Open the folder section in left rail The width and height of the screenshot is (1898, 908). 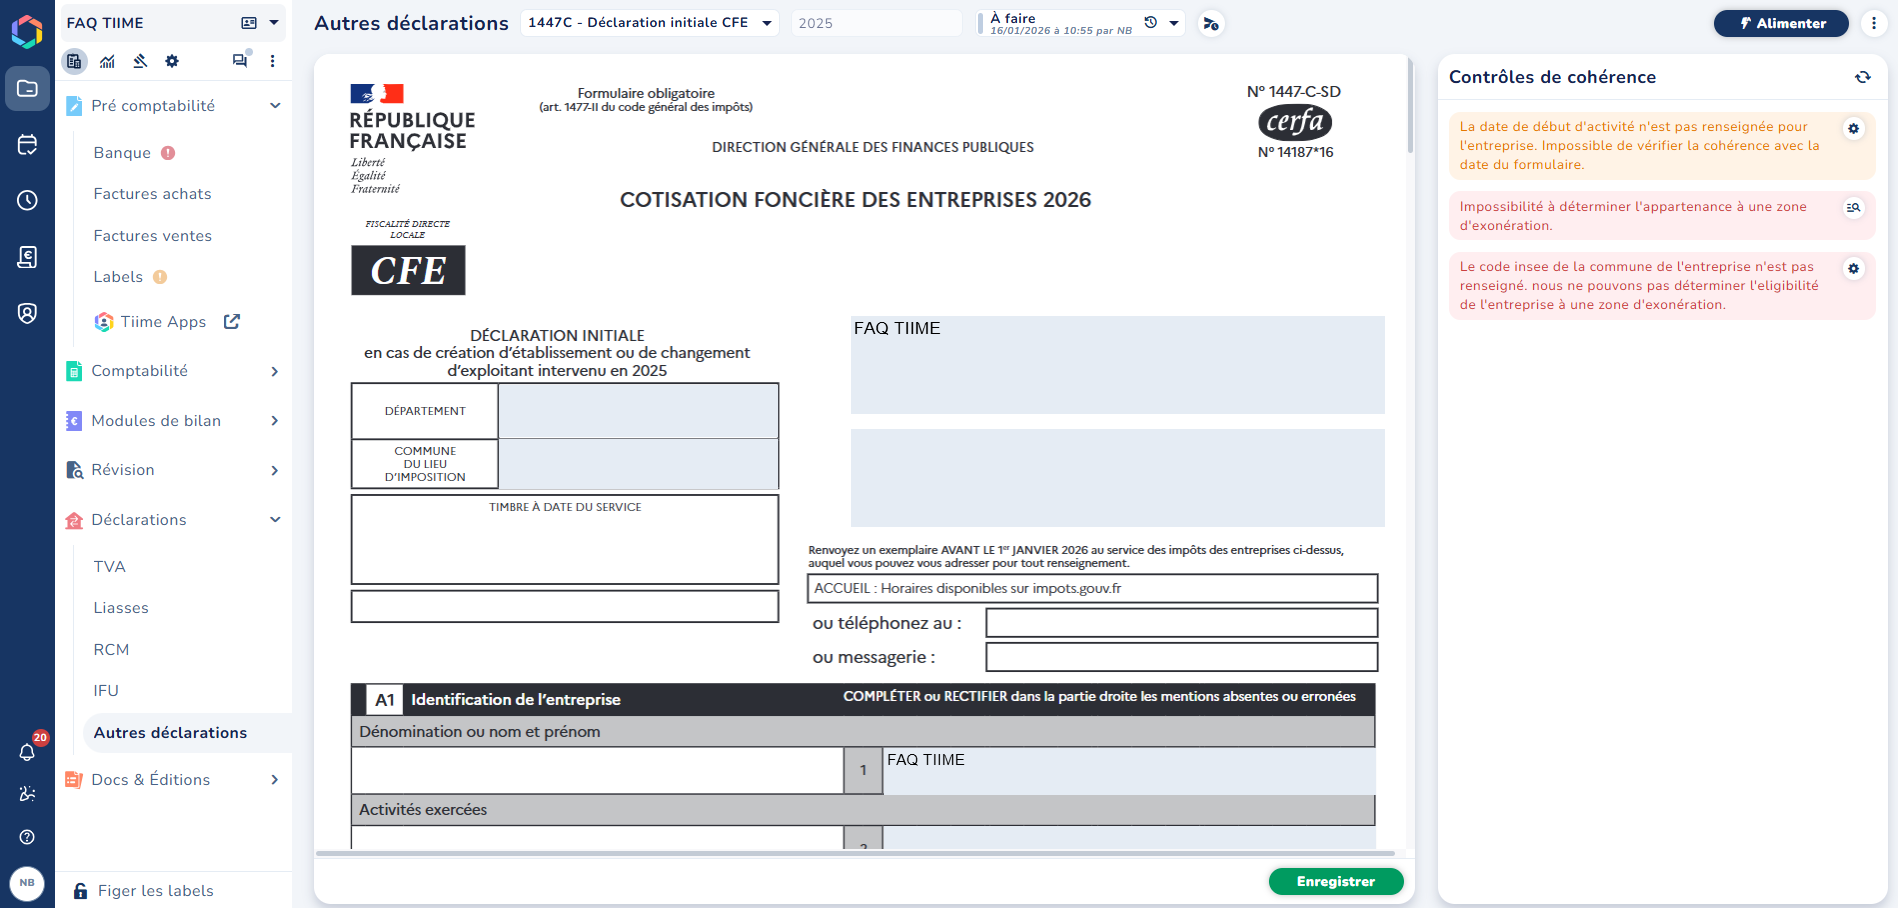tap(27, 89)
